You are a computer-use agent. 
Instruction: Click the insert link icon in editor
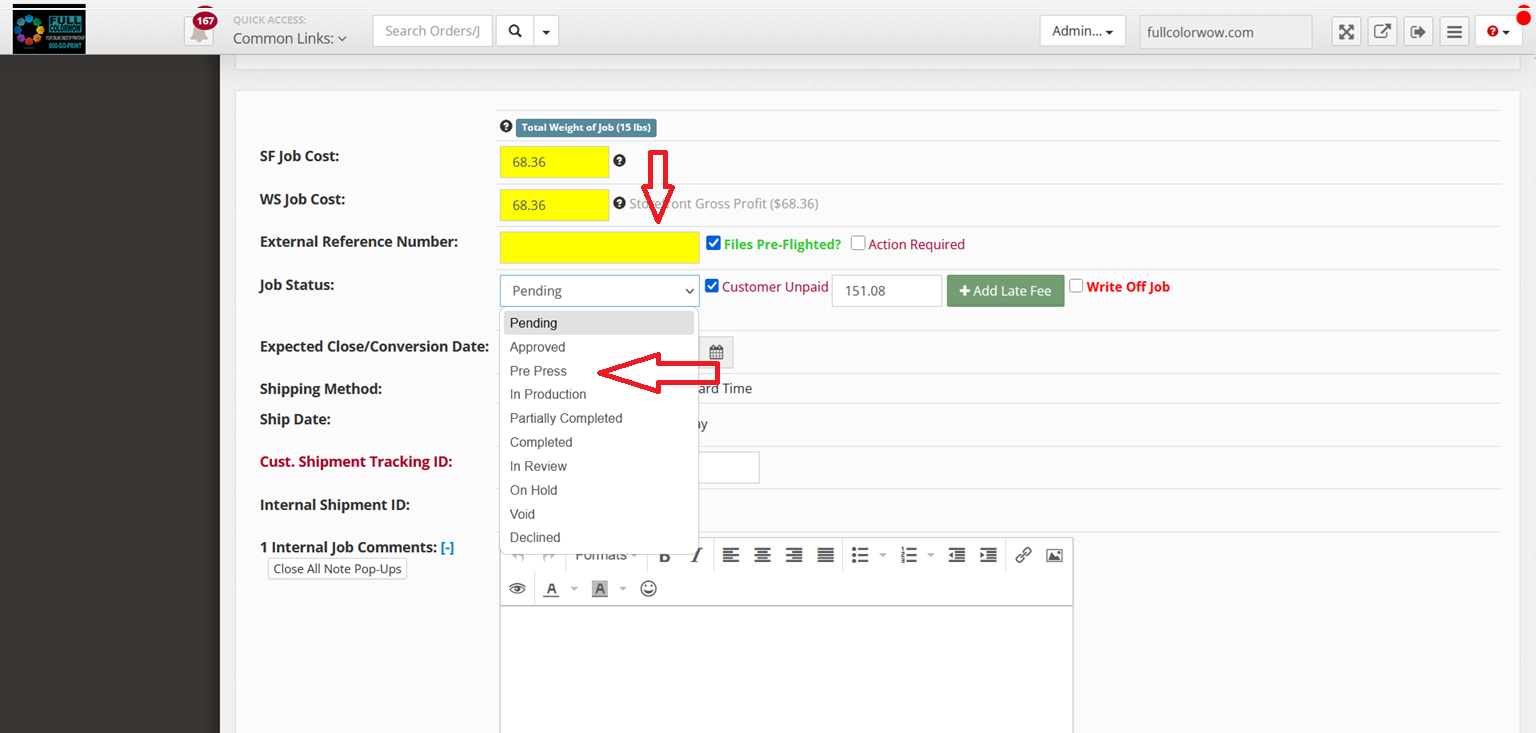pos(1022,555)
